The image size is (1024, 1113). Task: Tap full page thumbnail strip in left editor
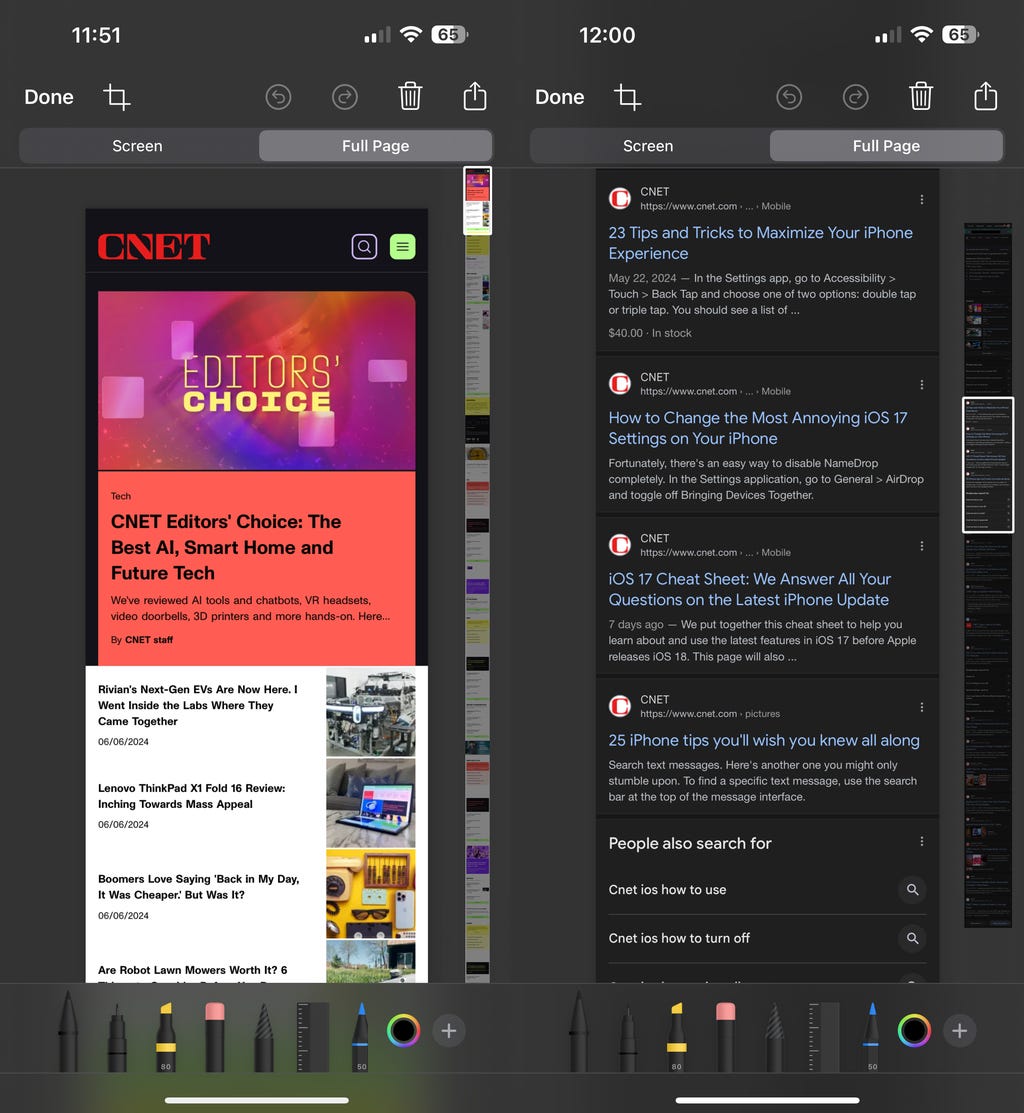477,574
